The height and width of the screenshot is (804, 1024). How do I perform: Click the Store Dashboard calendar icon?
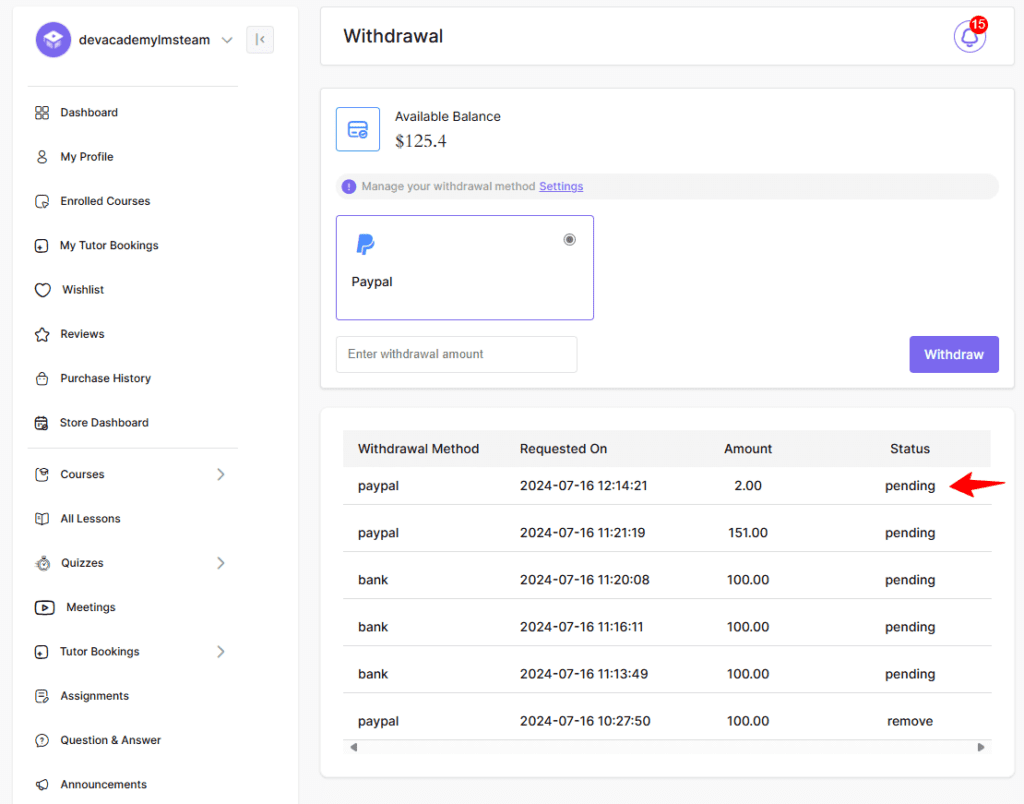coord(42,423)
